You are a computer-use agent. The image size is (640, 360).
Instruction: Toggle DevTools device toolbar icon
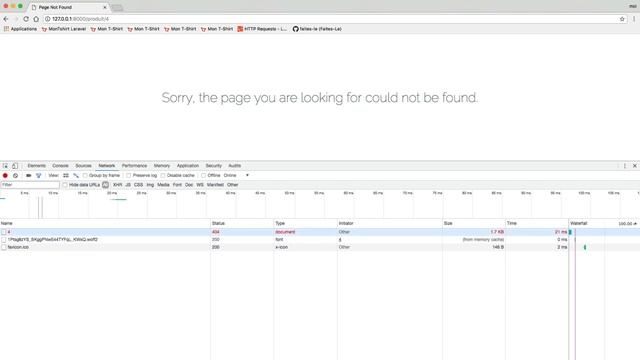point(15,166)
